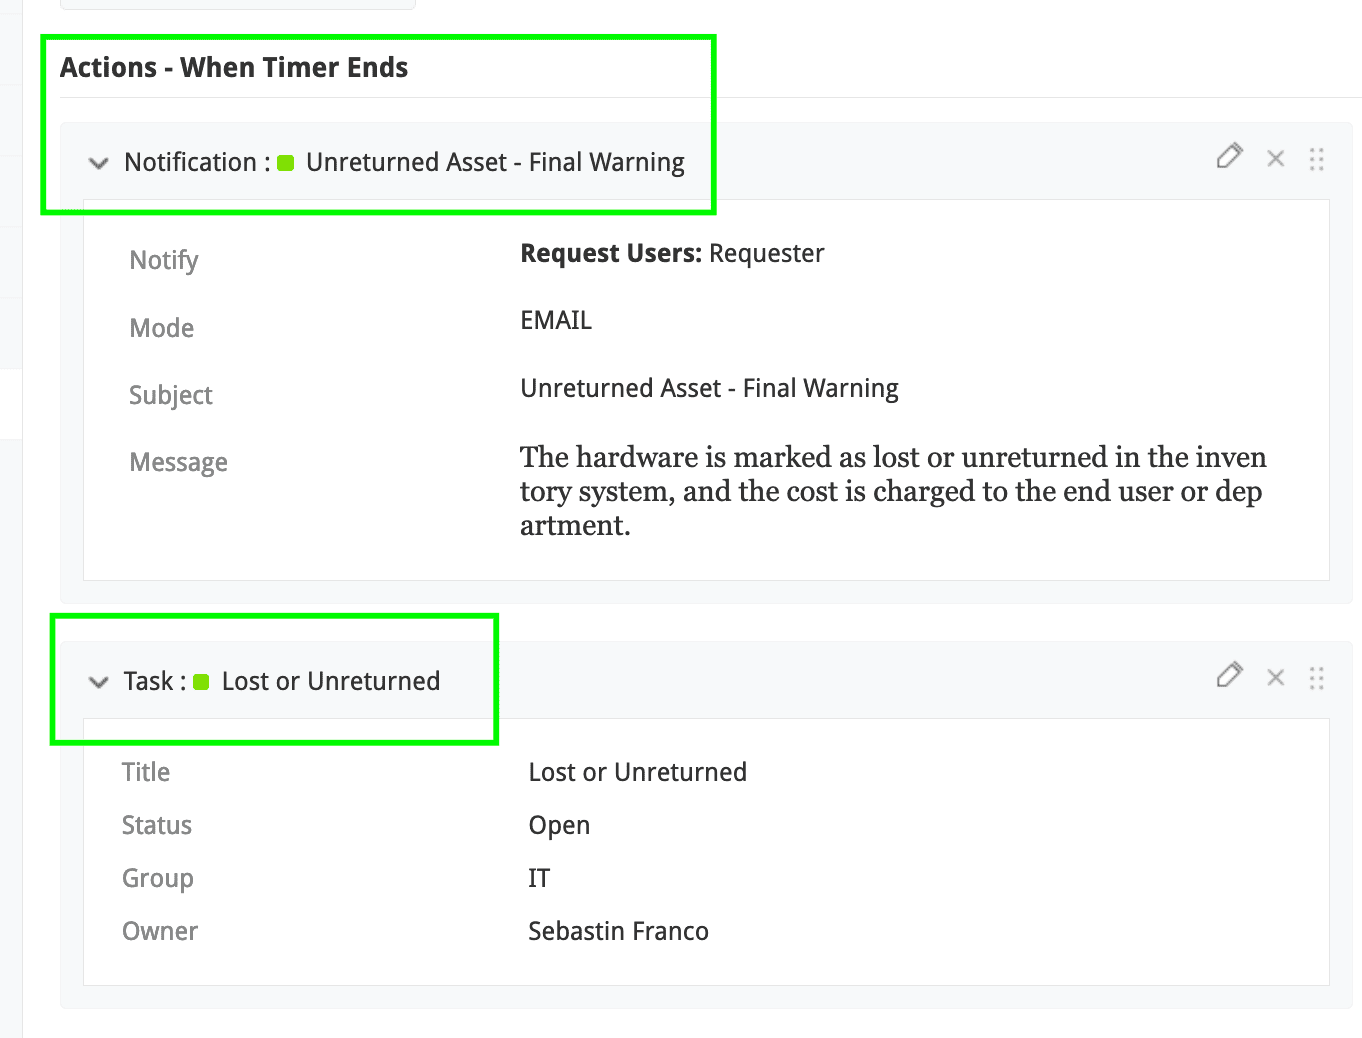Collapse the Notification action section
The width and height of the screenshot is (1362, 1038).
click(x=98, y=163)
